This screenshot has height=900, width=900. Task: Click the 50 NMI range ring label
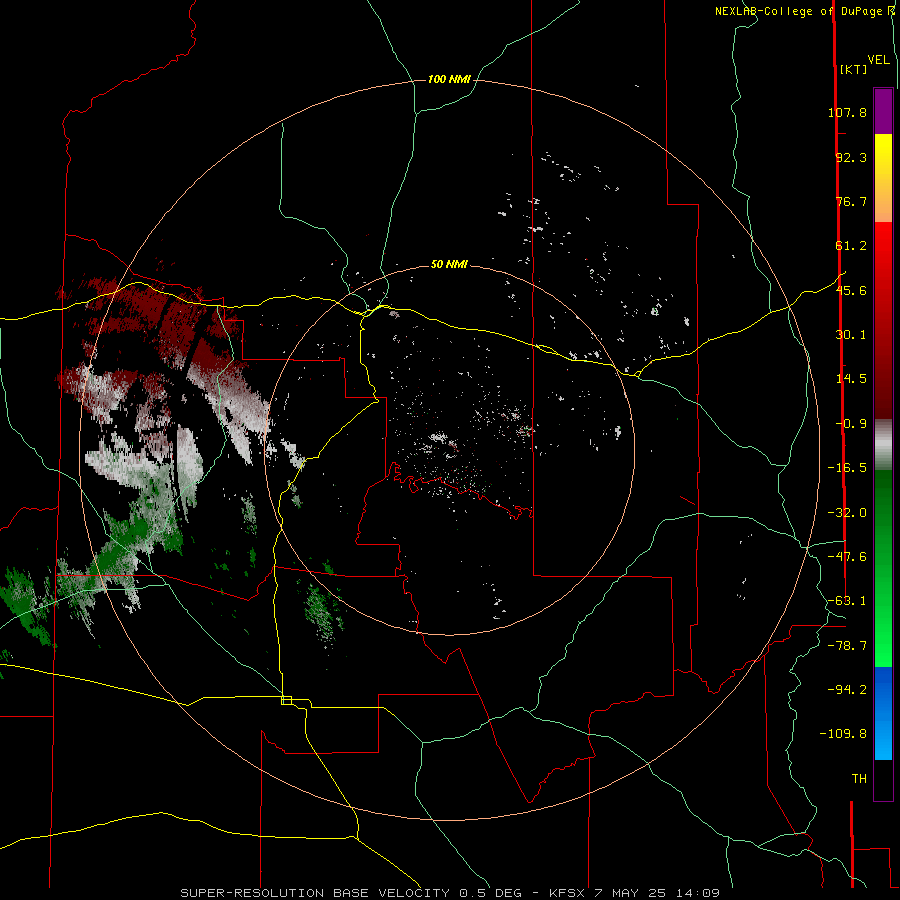click(x=449, y=265)
